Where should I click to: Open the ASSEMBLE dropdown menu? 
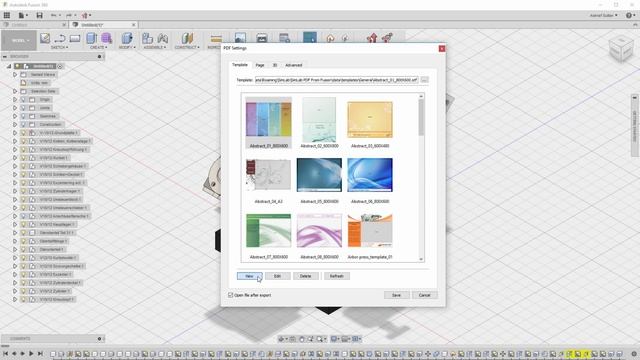155,47
